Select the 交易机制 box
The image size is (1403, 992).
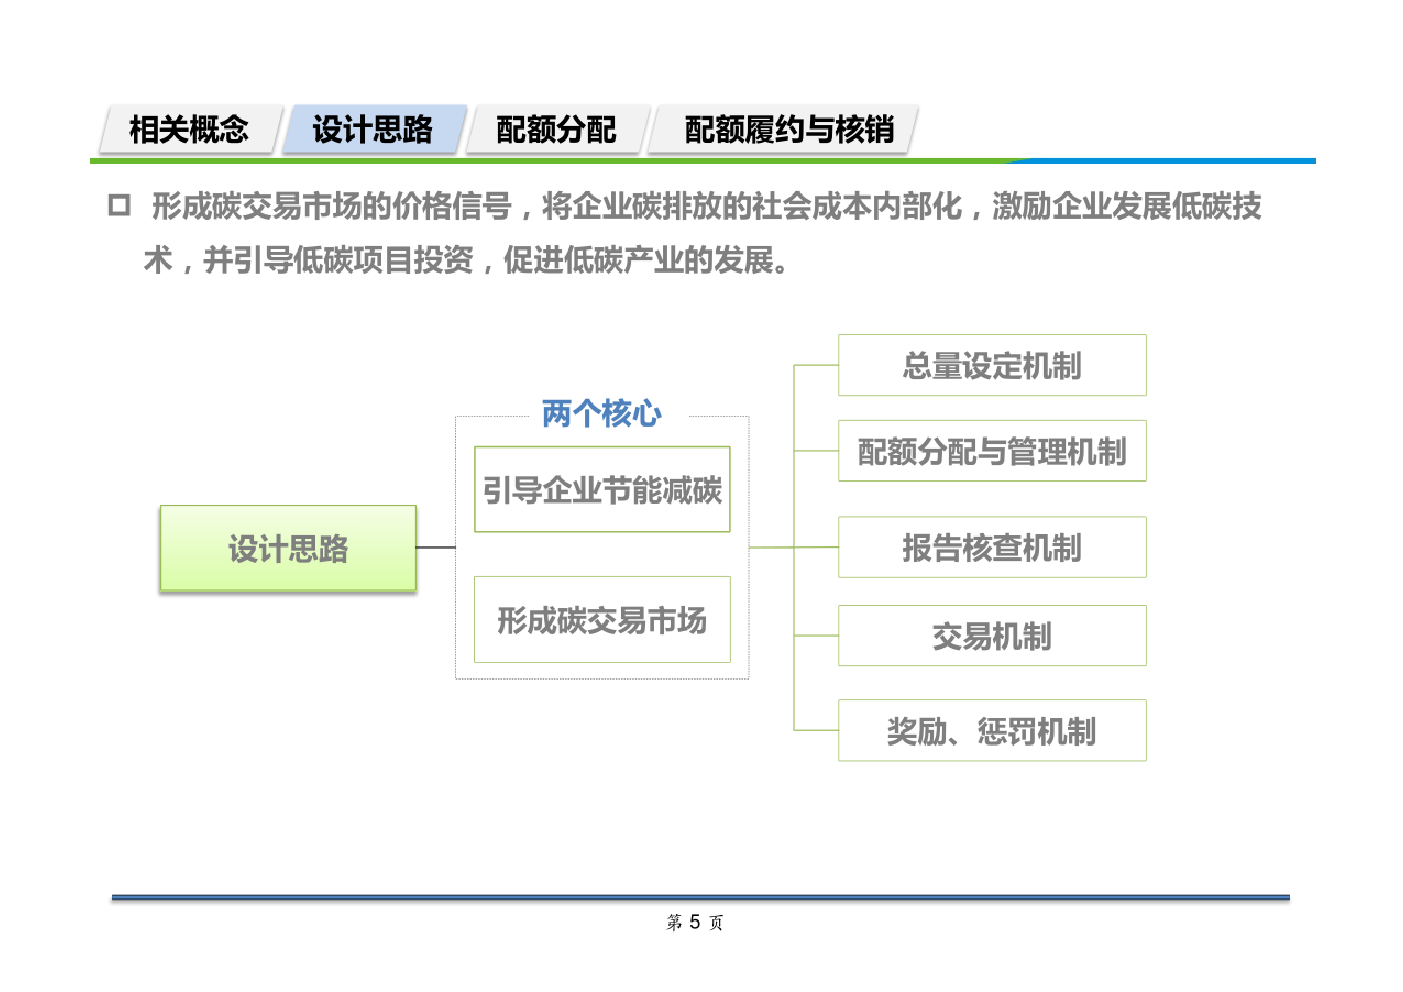click(992, 636)
